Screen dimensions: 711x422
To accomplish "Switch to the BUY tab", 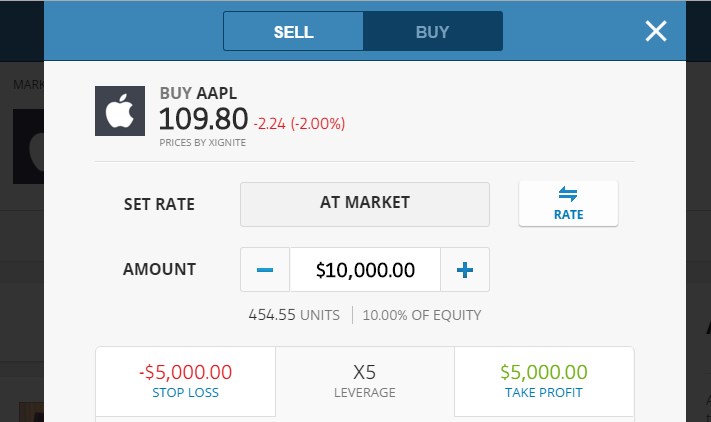I will click(x=433, y=31).
